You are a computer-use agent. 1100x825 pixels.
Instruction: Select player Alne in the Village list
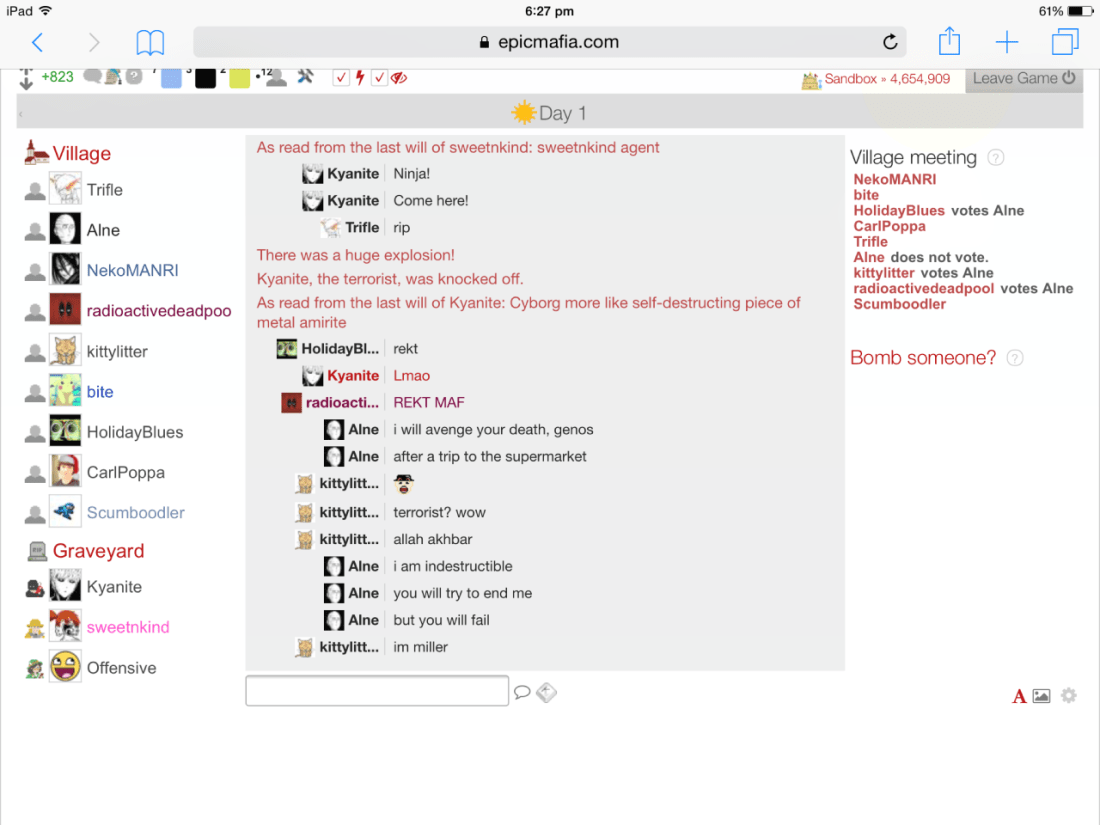pyautogui.click(x=103, y=230)
